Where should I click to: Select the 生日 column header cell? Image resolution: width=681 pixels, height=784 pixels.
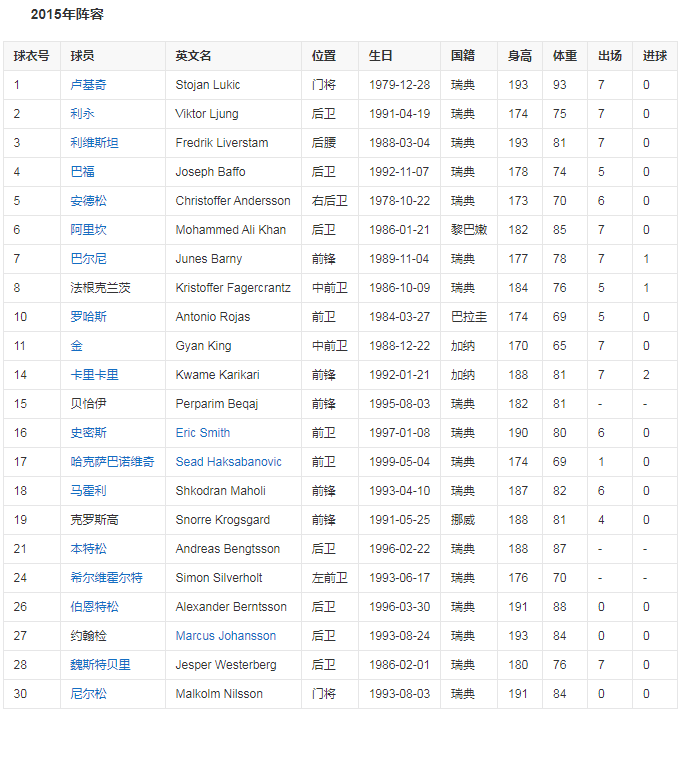pyautogui.click(x=380, y=56)
